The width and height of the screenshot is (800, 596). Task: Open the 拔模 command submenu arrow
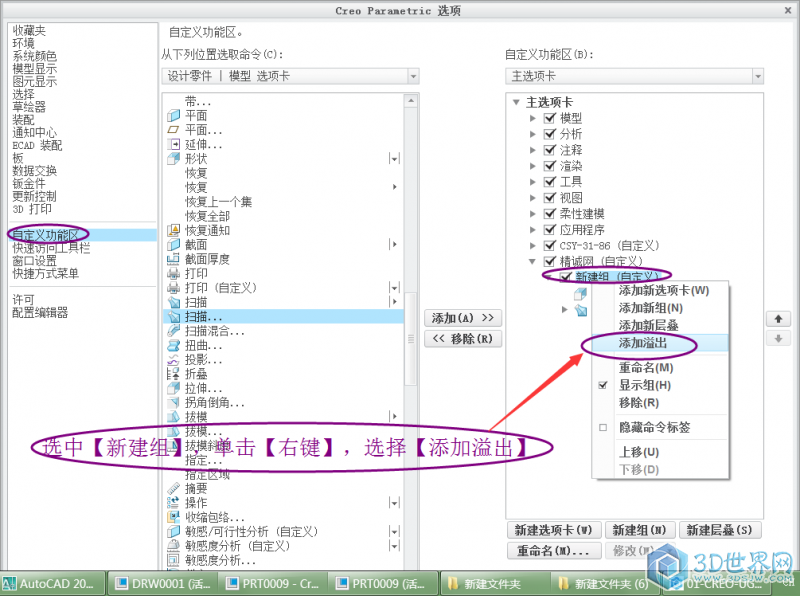click(x=394, y=417)
